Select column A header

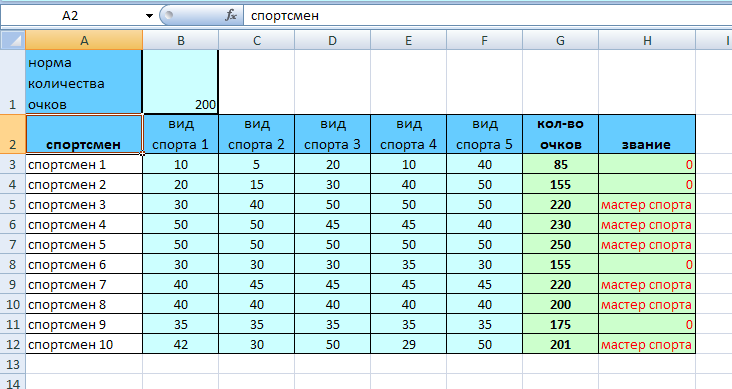pos(84,40)
